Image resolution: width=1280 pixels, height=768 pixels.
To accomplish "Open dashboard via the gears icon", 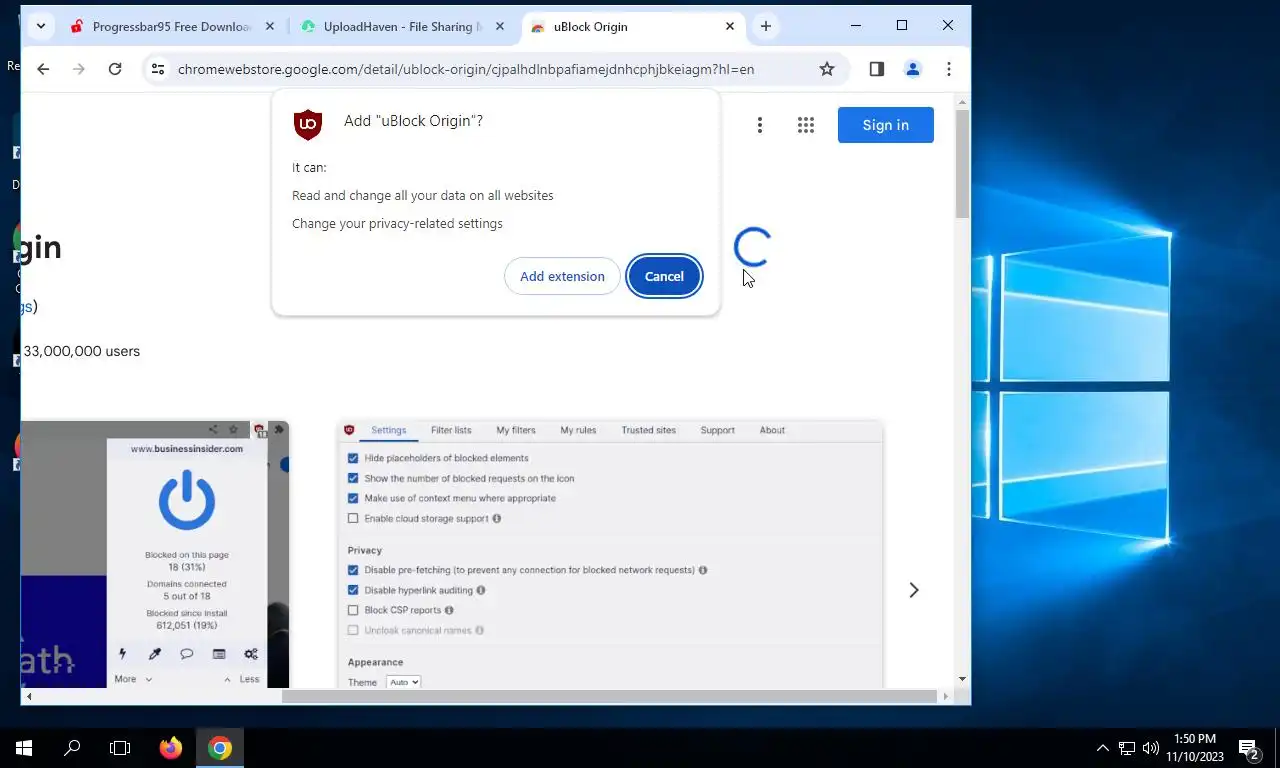I will coord(251,654).
